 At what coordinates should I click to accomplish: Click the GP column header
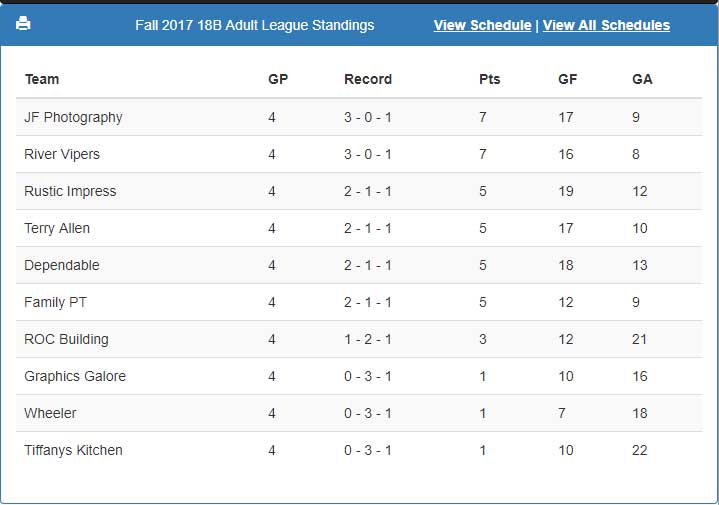pos(278,79)
